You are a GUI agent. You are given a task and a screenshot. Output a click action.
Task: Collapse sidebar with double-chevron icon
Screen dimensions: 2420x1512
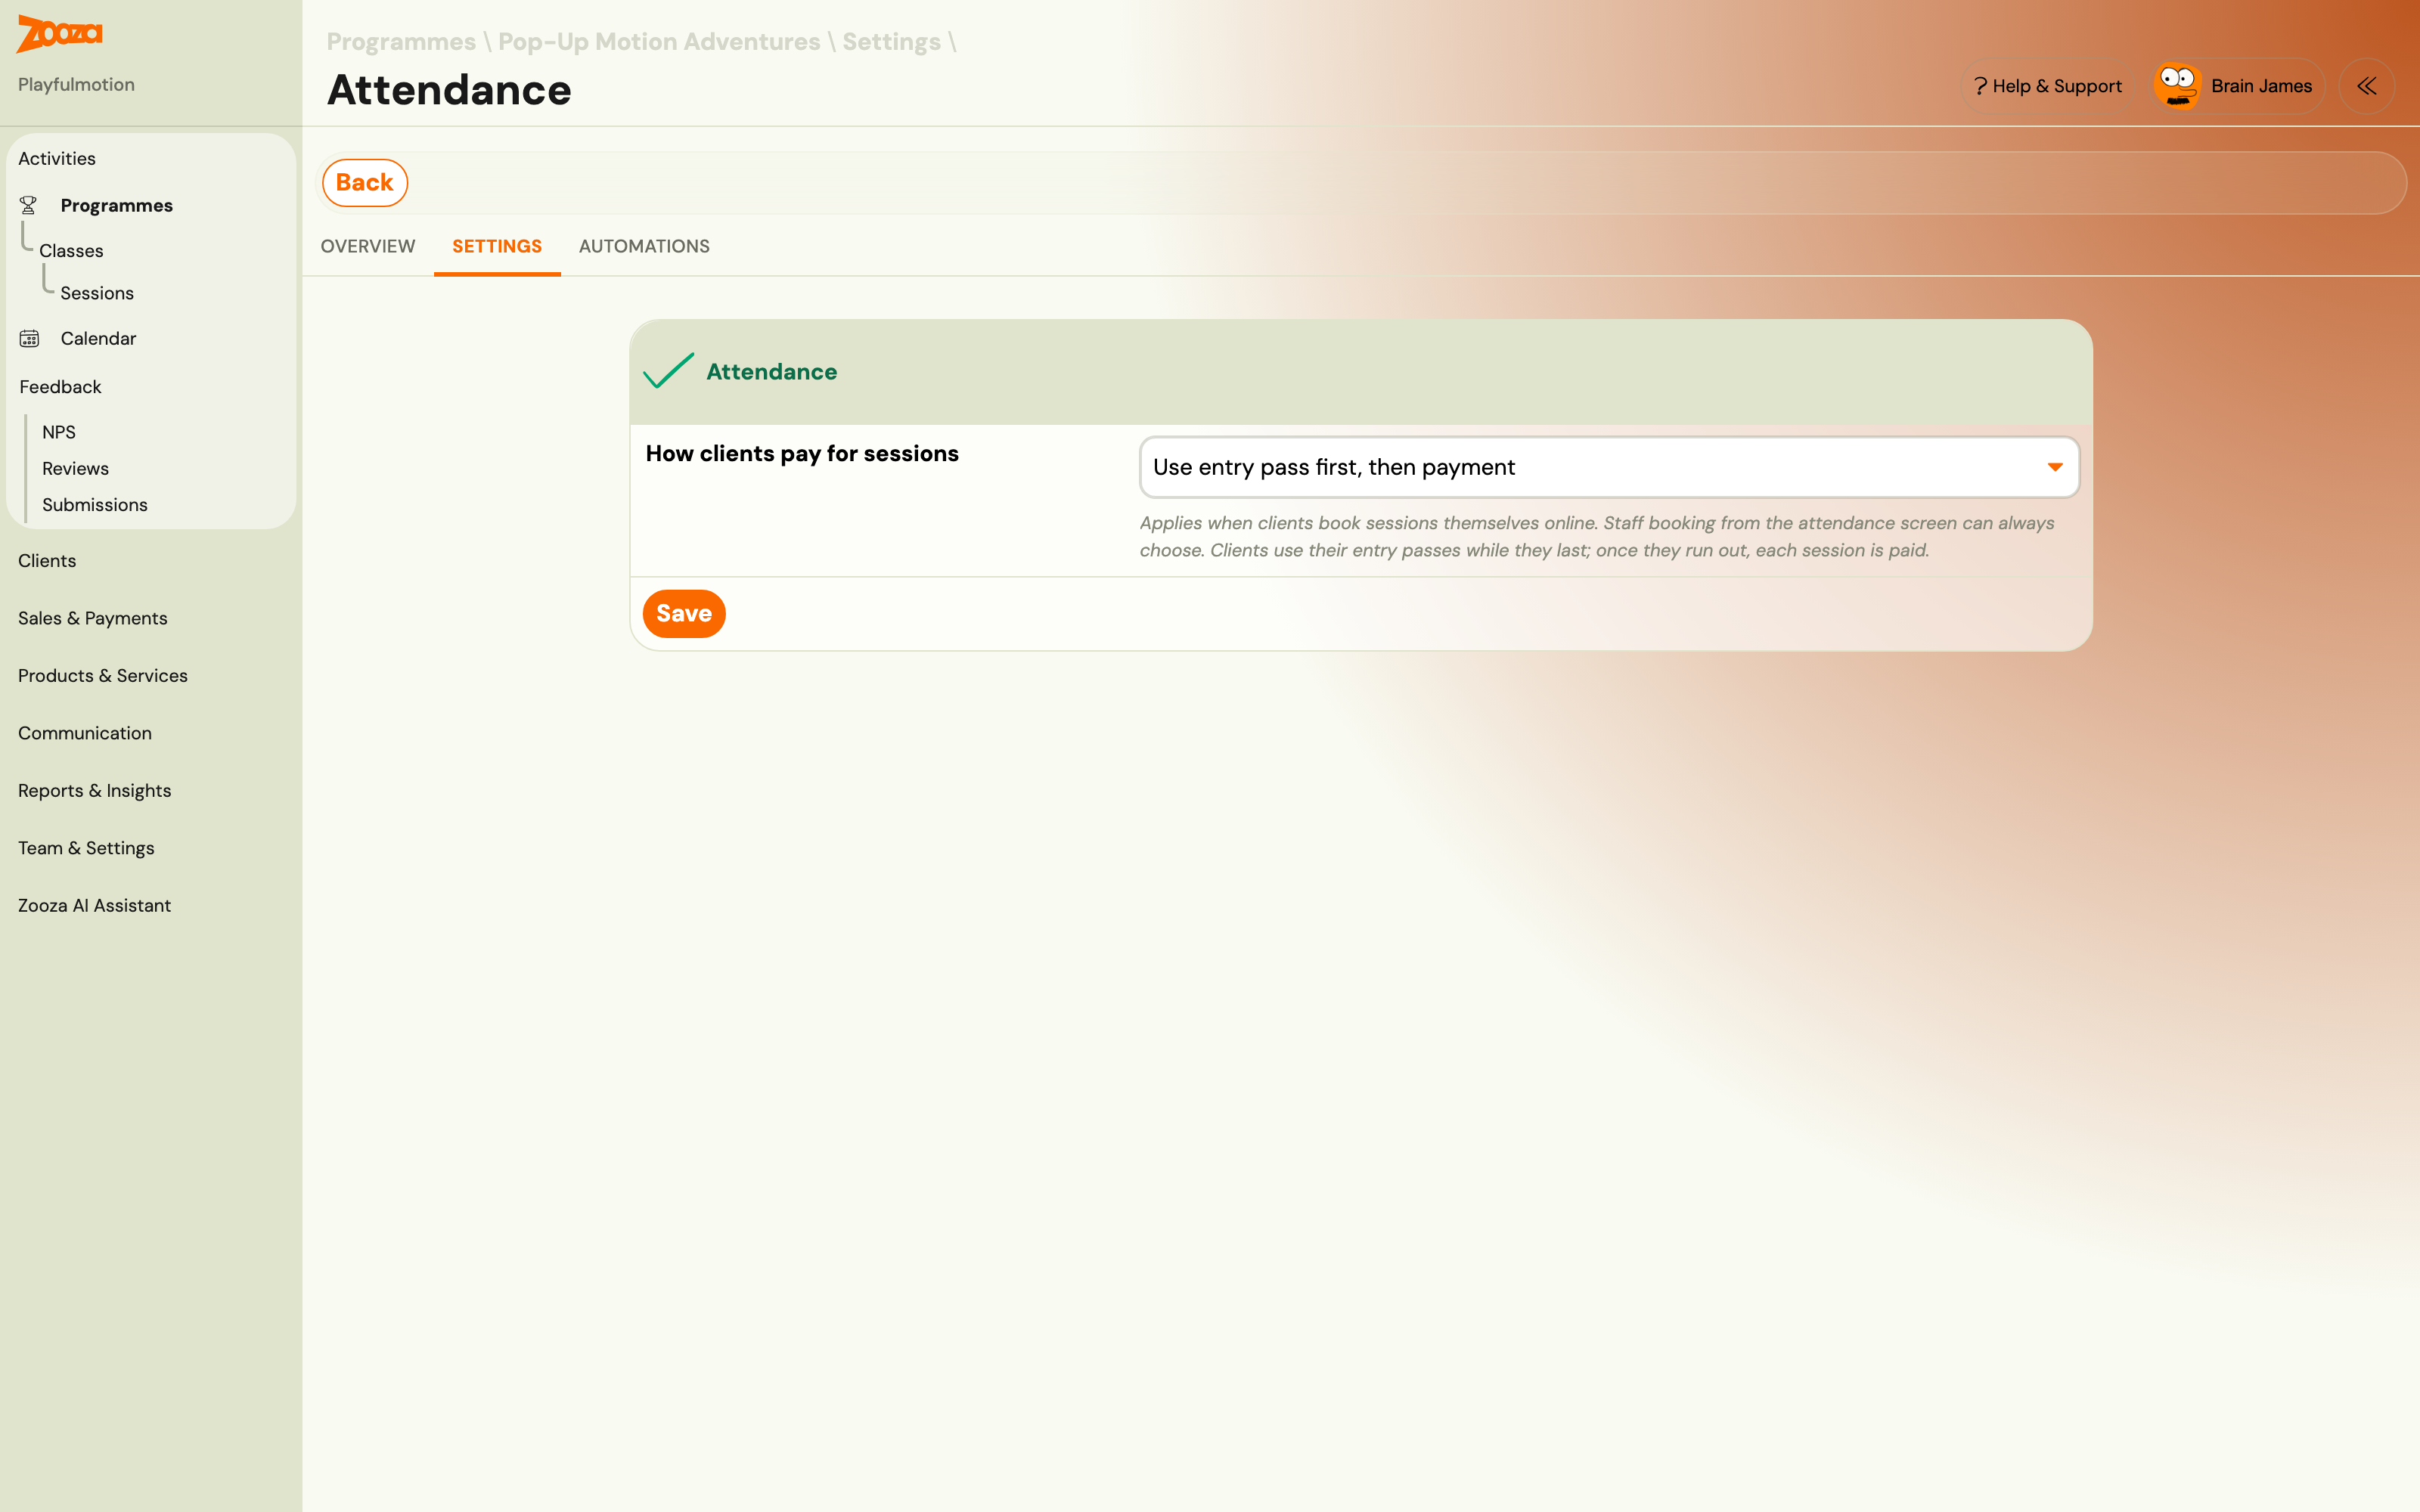coord(2366,86)
